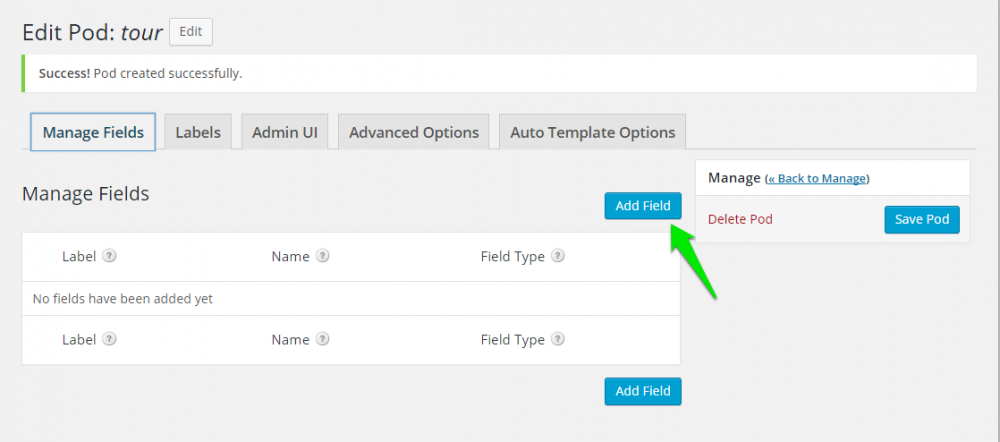
Task: Open the Labels tab
Action: (198, 132)
